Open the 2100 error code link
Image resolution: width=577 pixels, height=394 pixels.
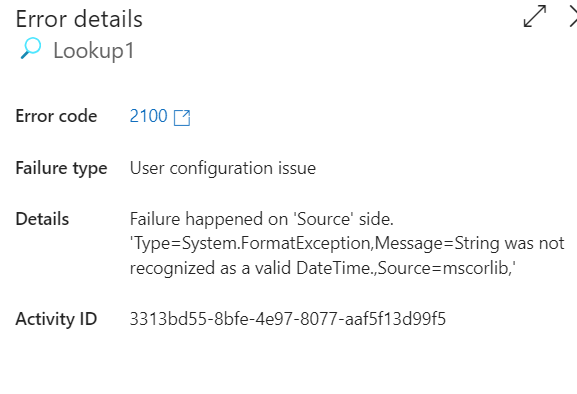pos(149,116)
